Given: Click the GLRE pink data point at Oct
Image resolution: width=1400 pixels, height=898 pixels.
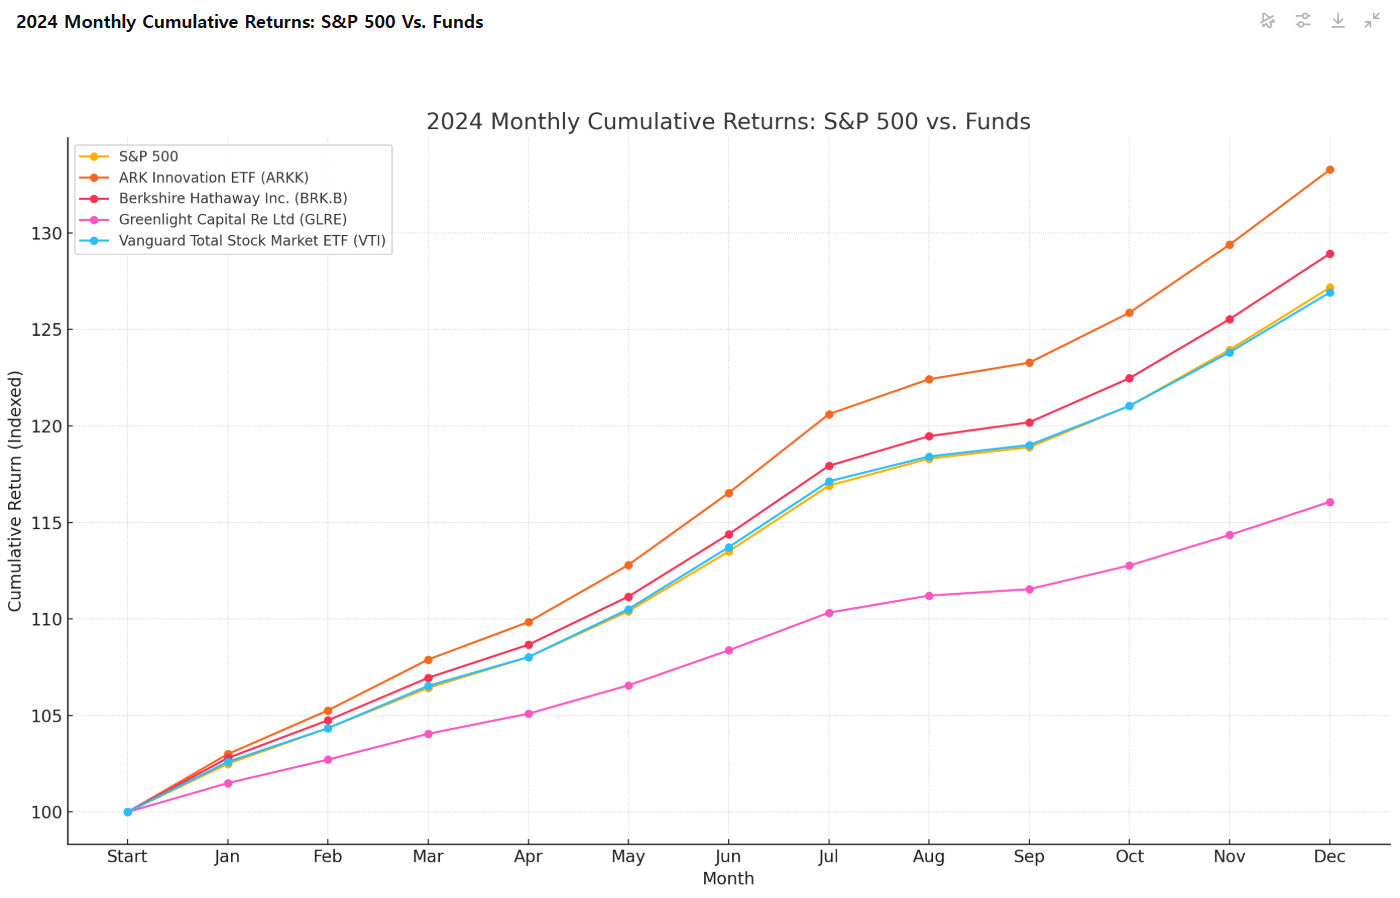Looking at the screenshot, I should click(x=1129, y=566).
